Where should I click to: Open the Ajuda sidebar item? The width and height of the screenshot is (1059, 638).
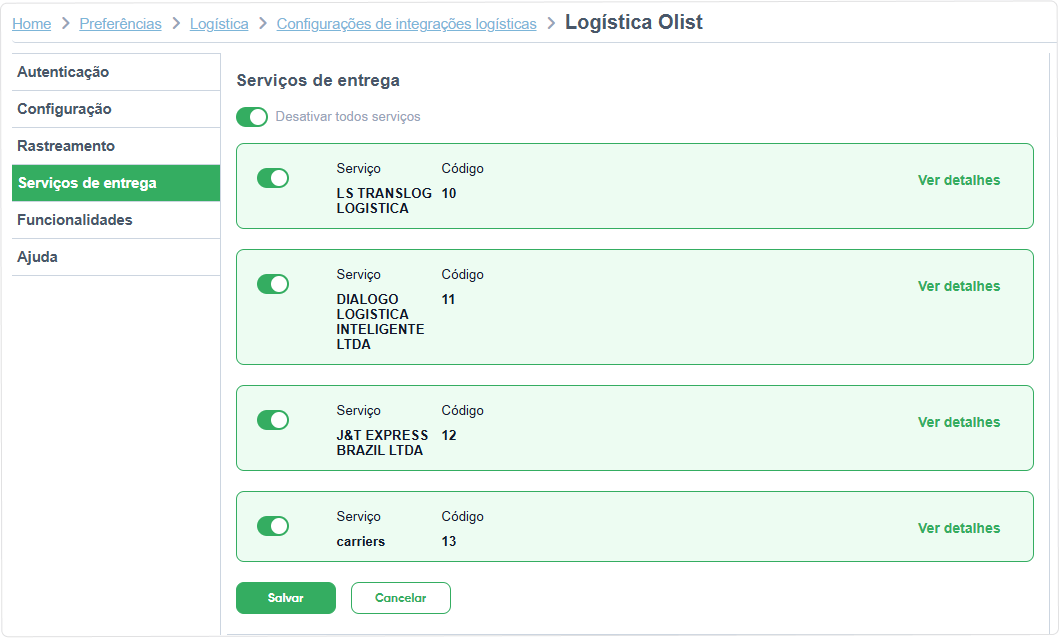point(38,257)
